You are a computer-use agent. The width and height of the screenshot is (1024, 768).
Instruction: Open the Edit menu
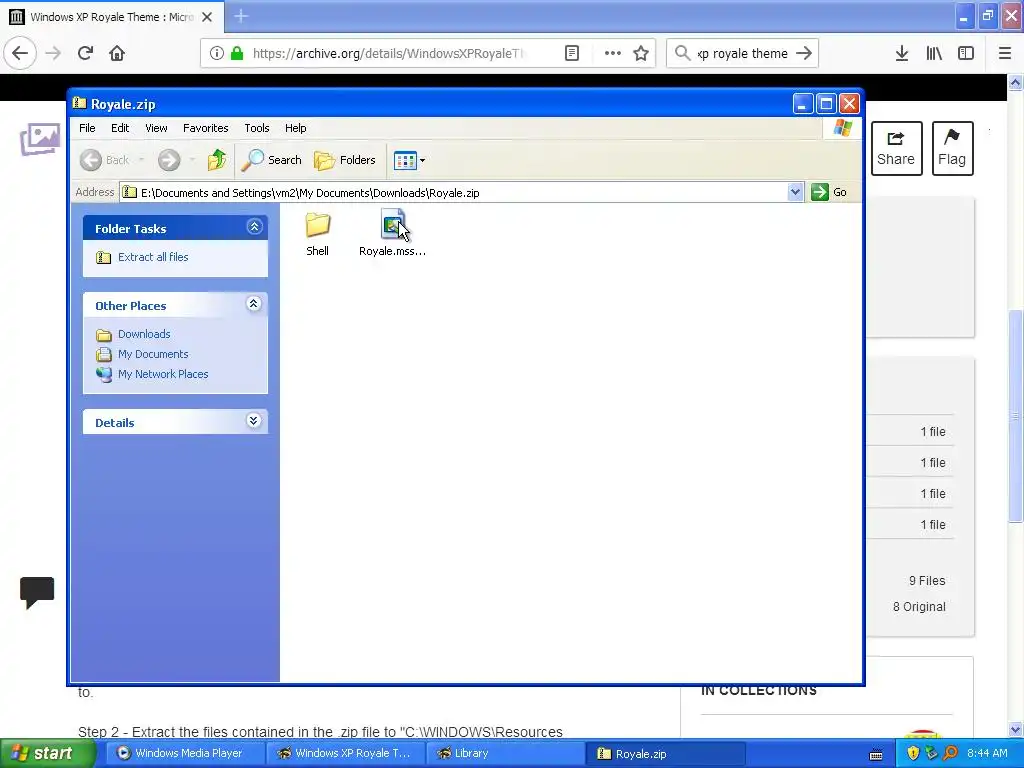point(120,128)
